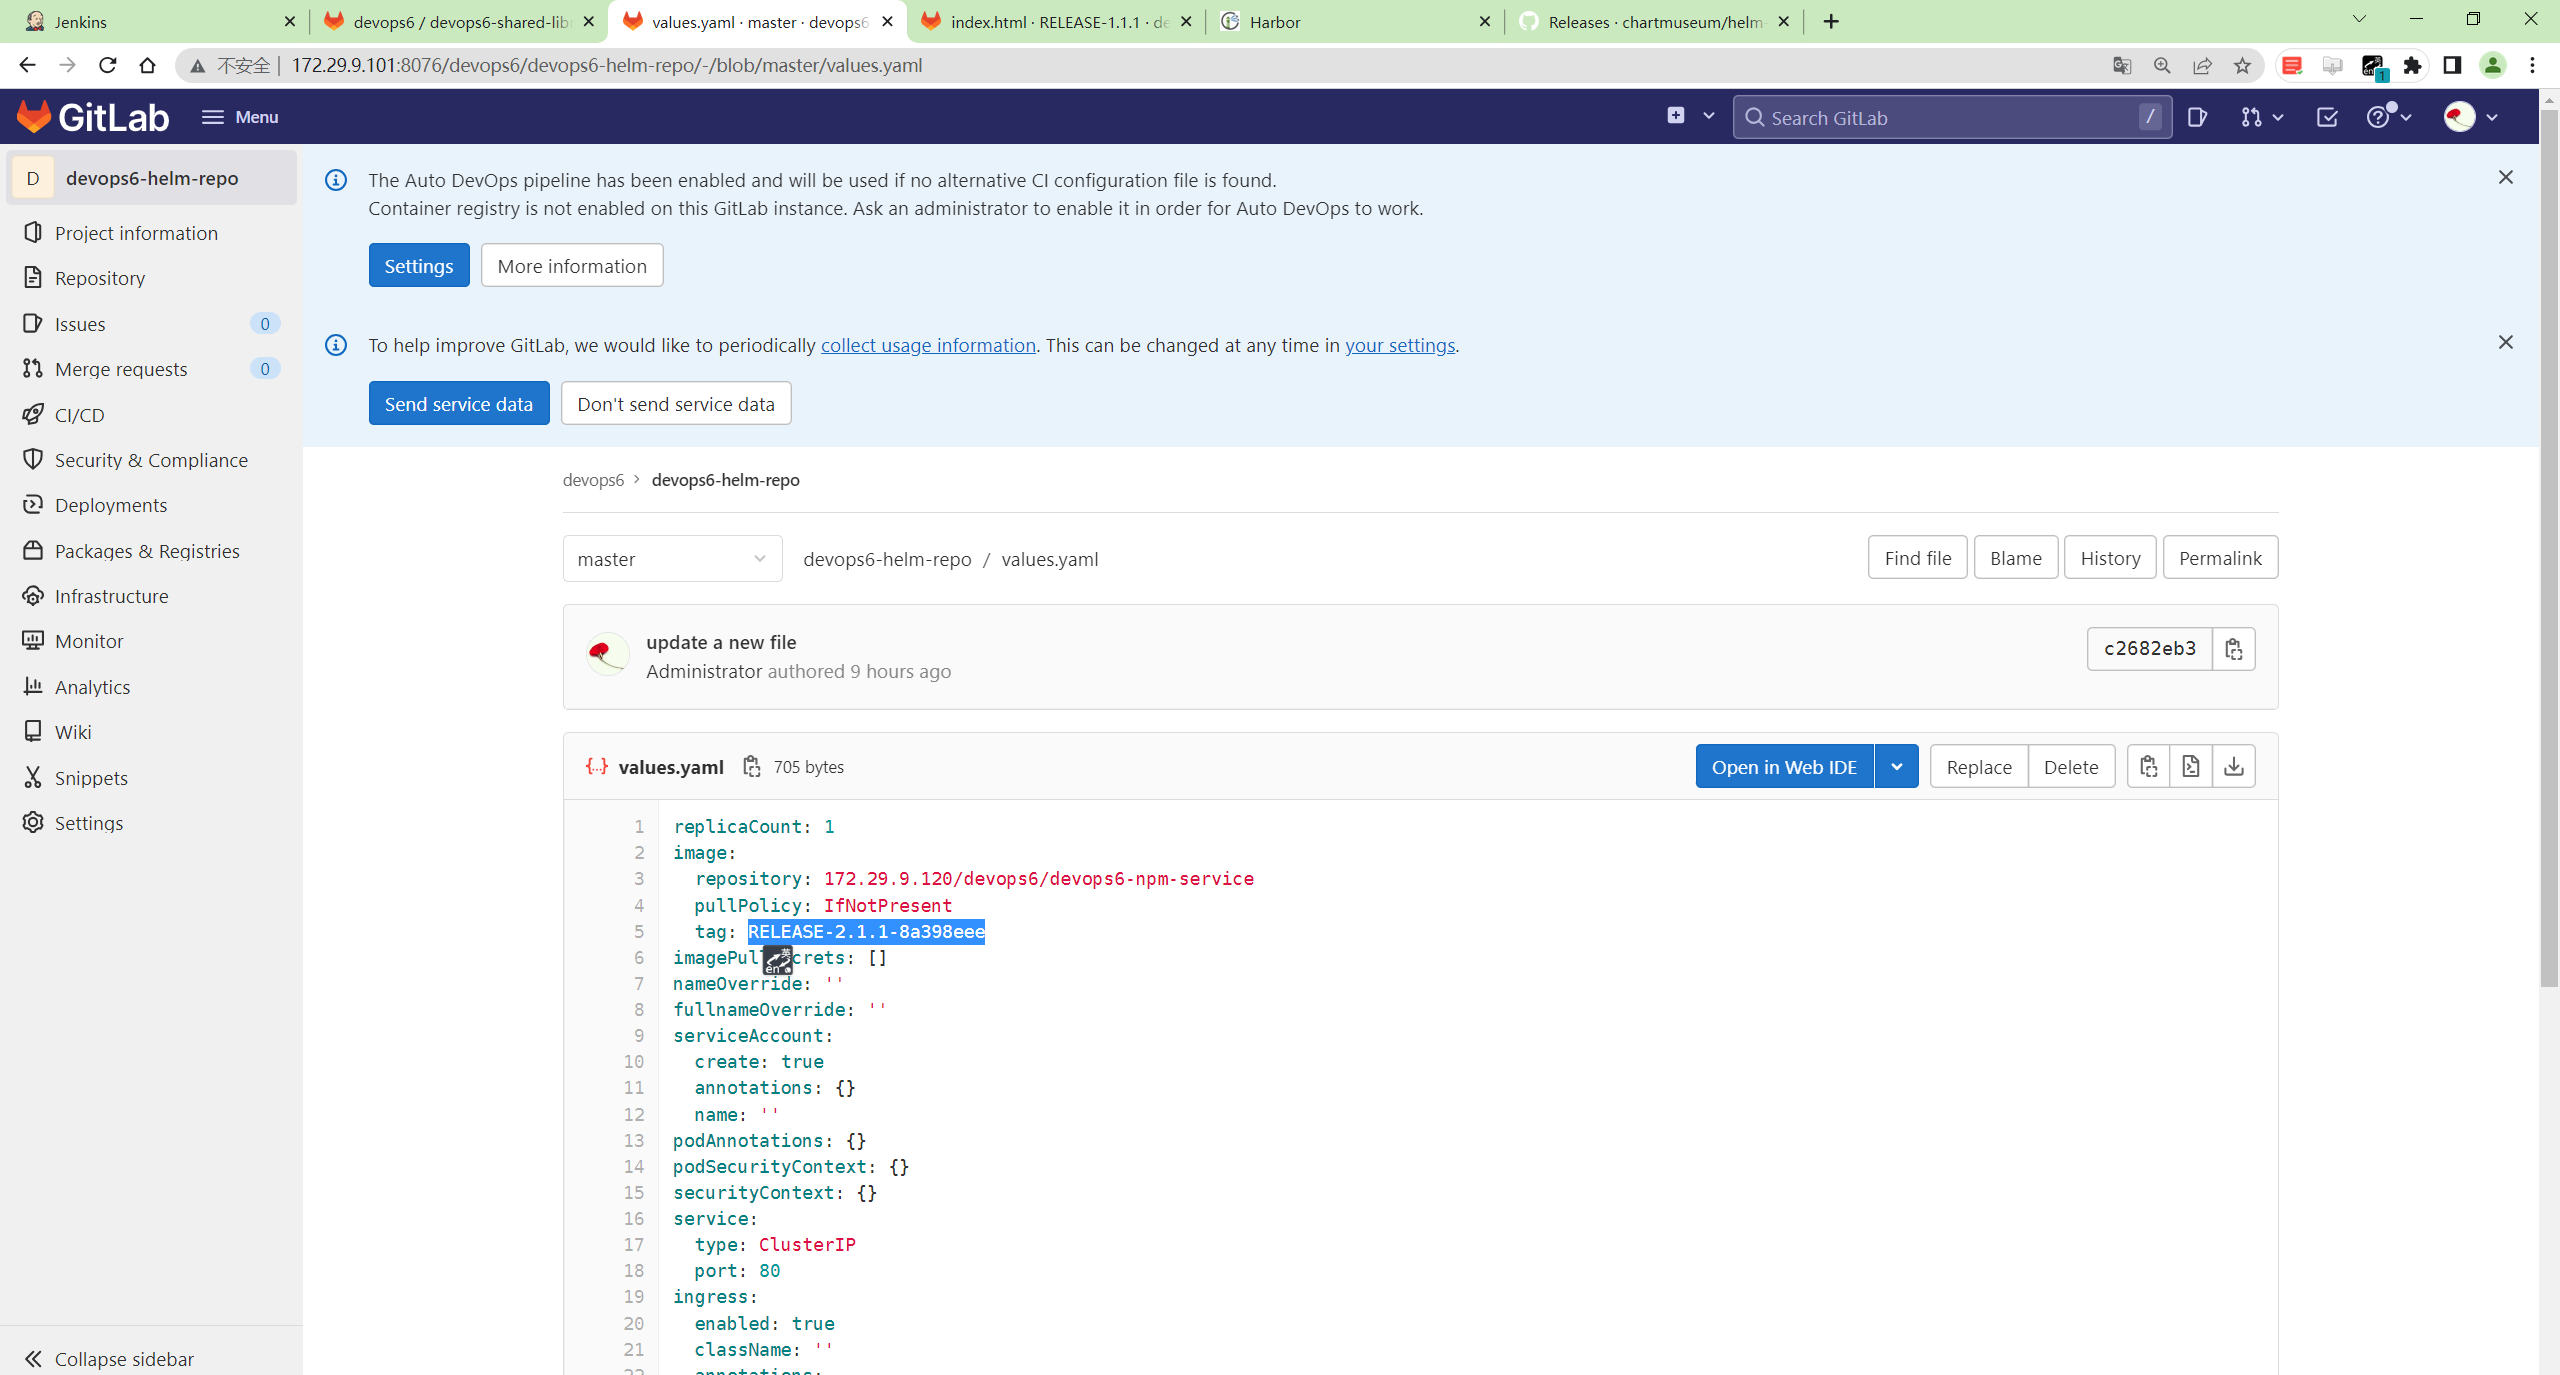Click the GitLab home logo icon

(x=34, y=117)
